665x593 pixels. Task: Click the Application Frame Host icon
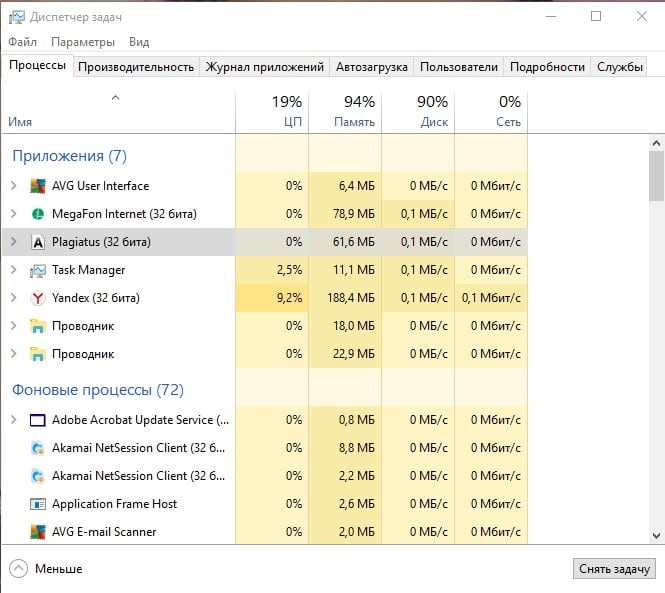[x=38, y=504]
